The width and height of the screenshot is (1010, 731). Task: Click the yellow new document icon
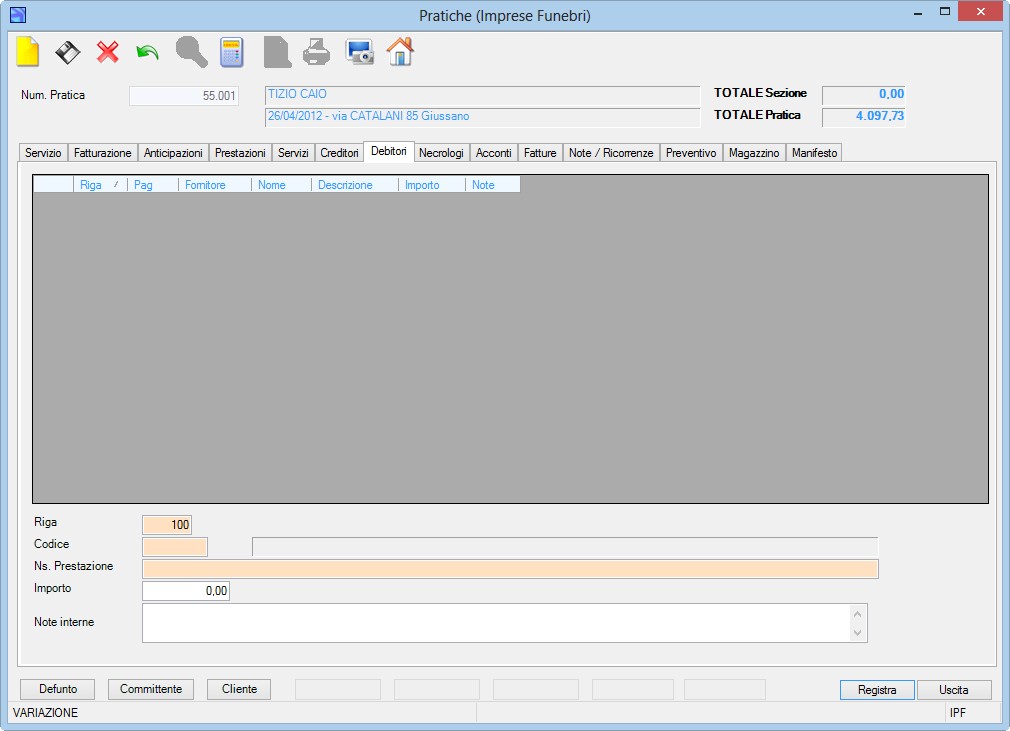pos(28,52)
